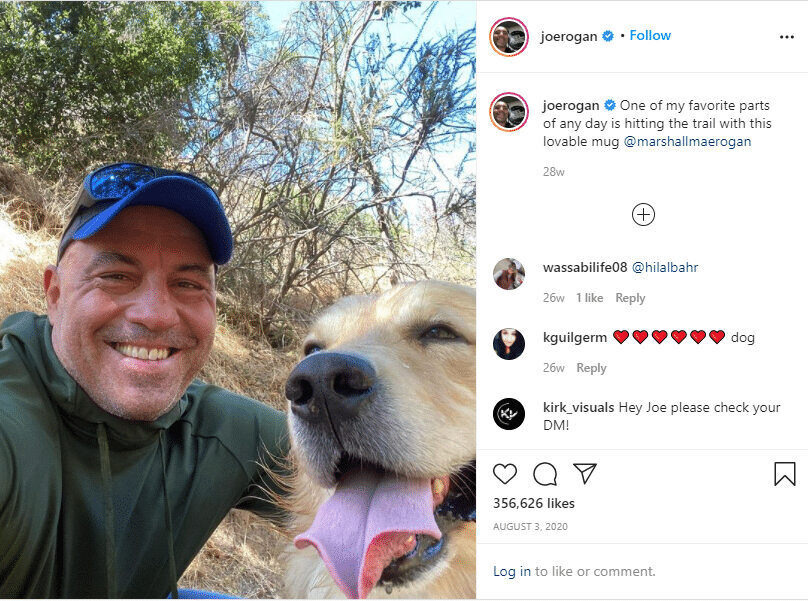The image size is (808, 601).
Task: Click kirk_visuals' avatar
Action: [509, 415]
